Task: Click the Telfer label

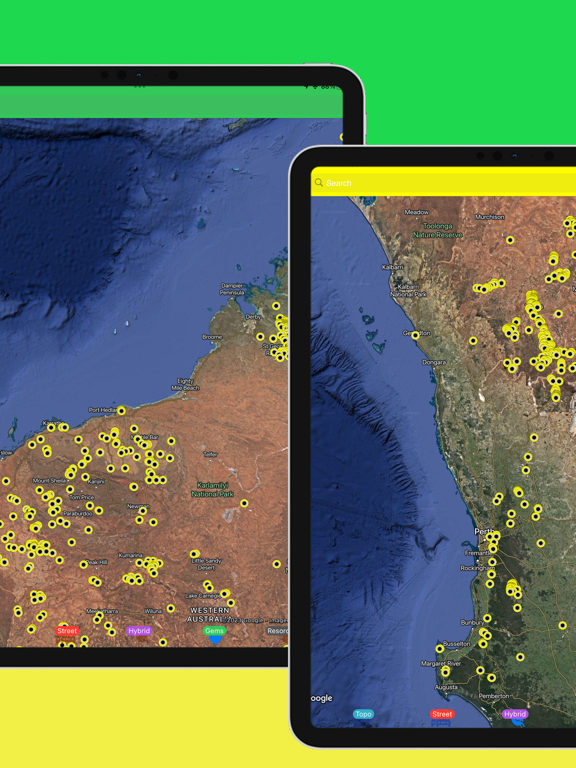Action: (210, 454)
